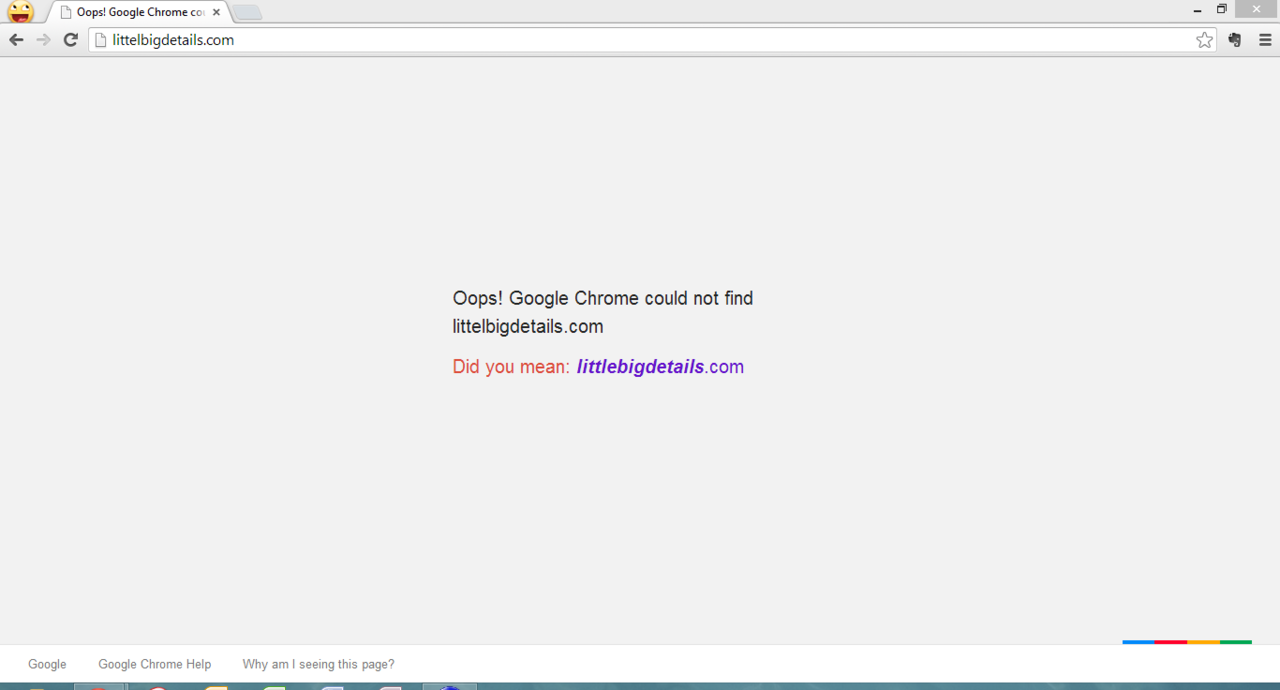Image resolution: width=1280 pixels, height=690 pixels.
Task: Click the "Oops! Google Chrome could not find" text
Action: [x=603, y=298]
